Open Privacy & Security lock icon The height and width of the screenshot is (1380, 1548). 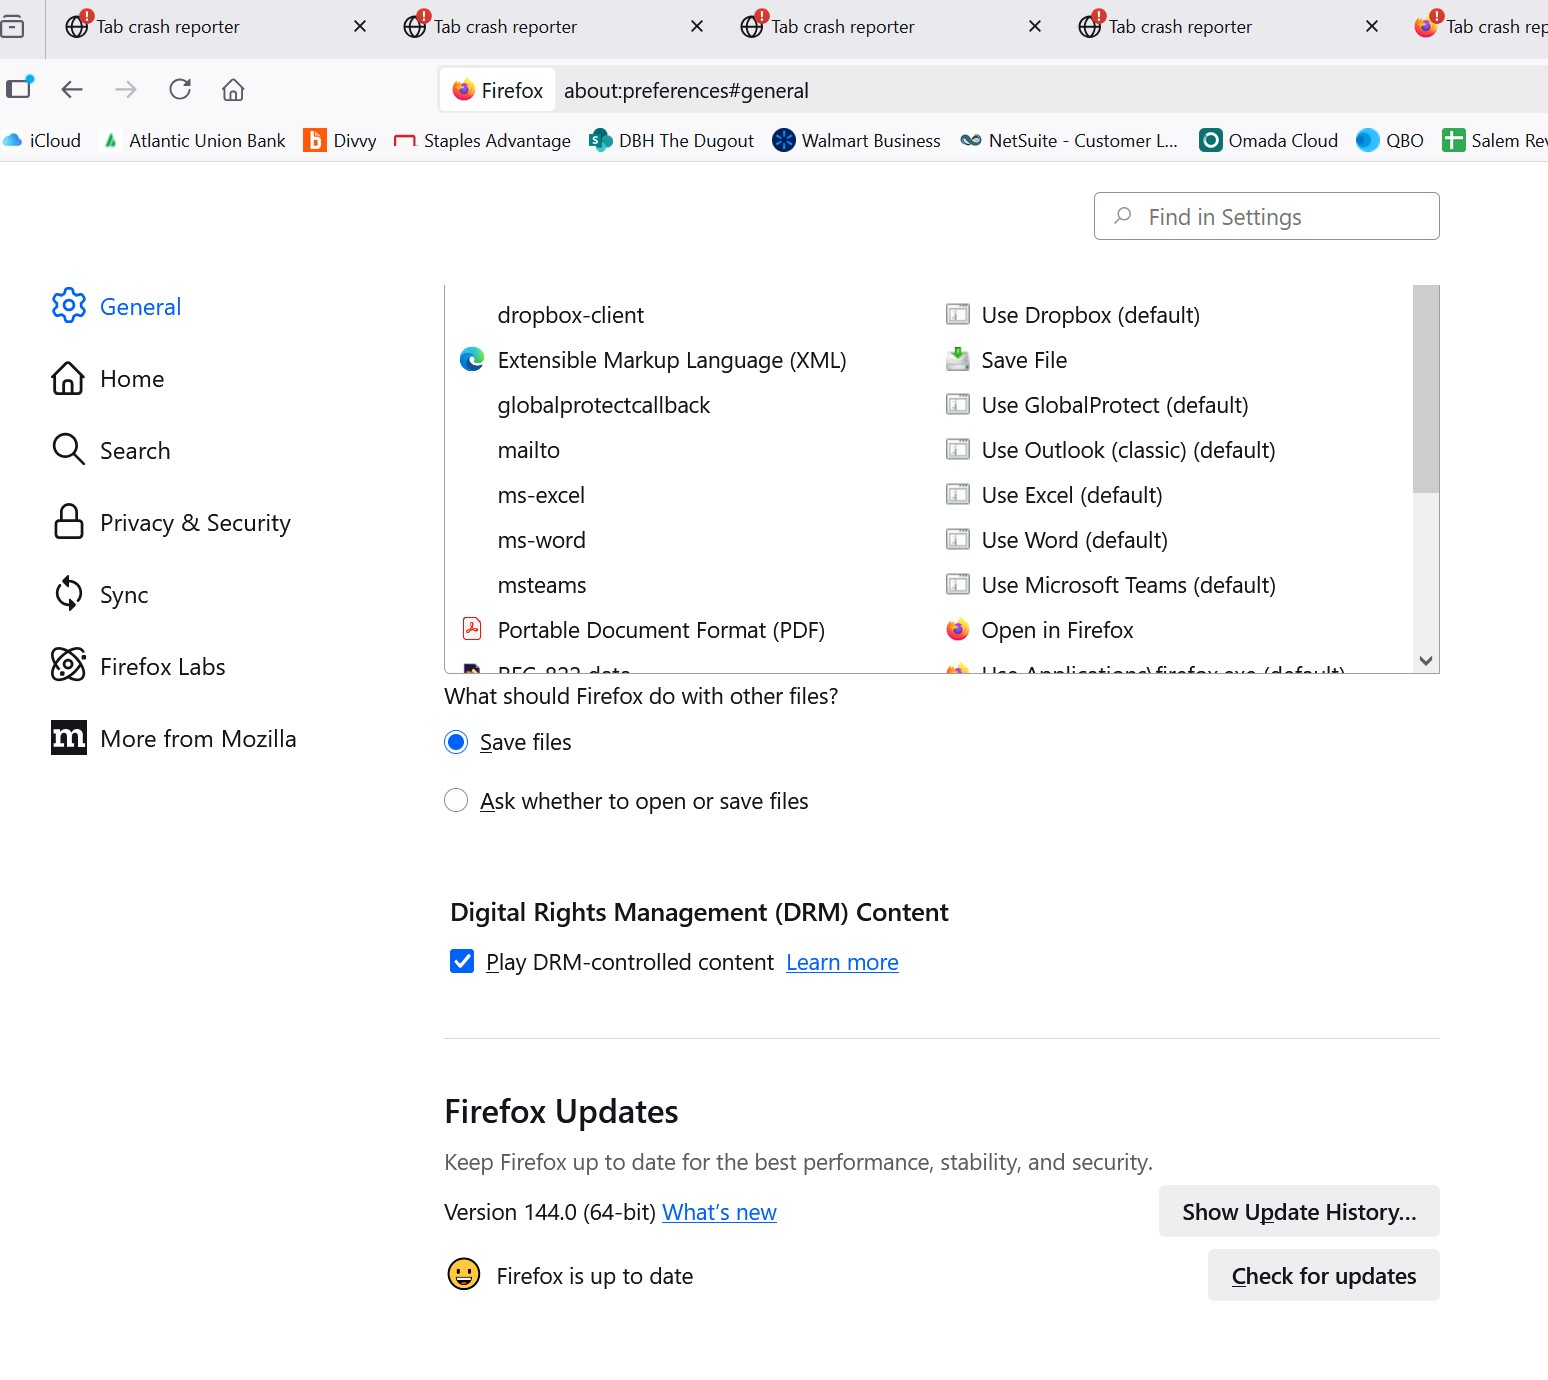(x=68, y=522)
